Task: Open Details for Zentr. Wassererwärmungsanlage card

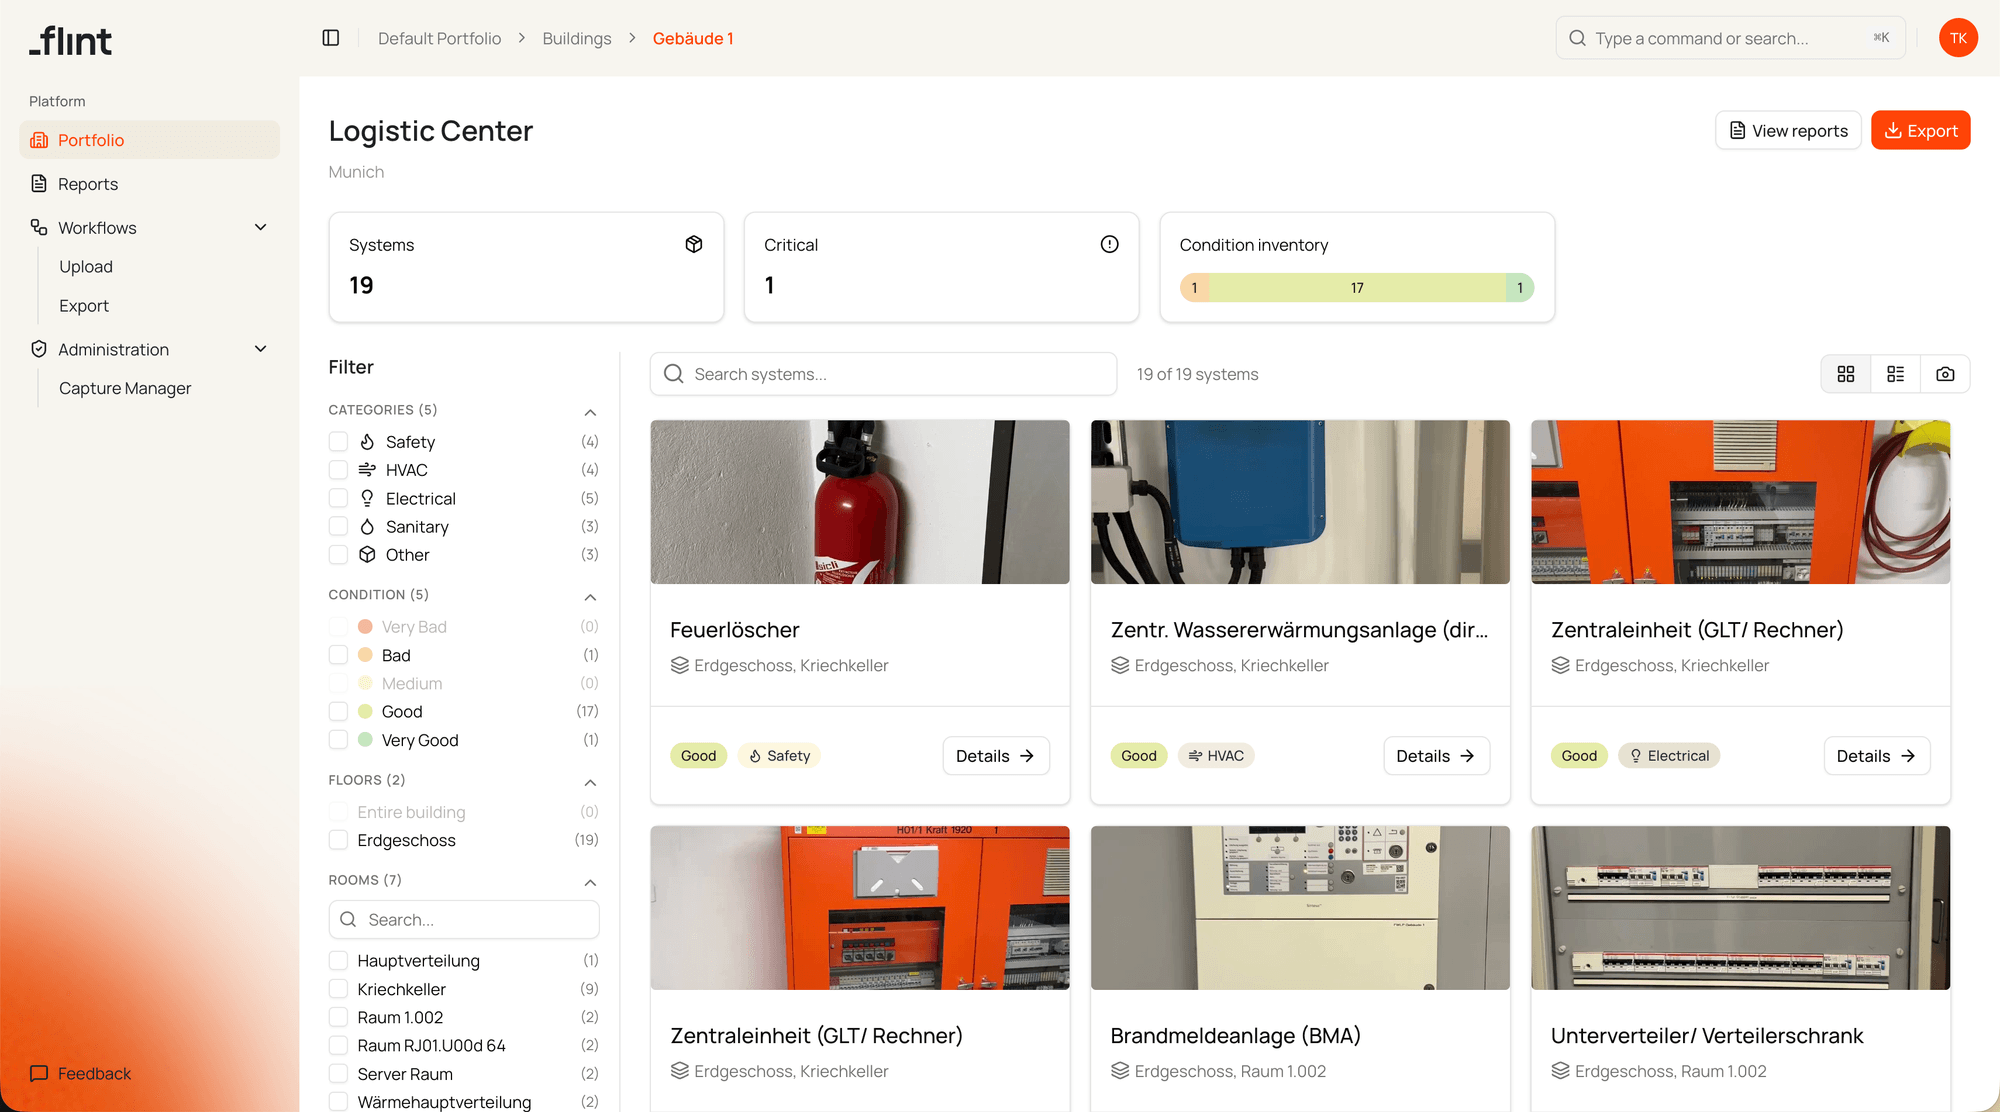Action: coord(1436,755)
